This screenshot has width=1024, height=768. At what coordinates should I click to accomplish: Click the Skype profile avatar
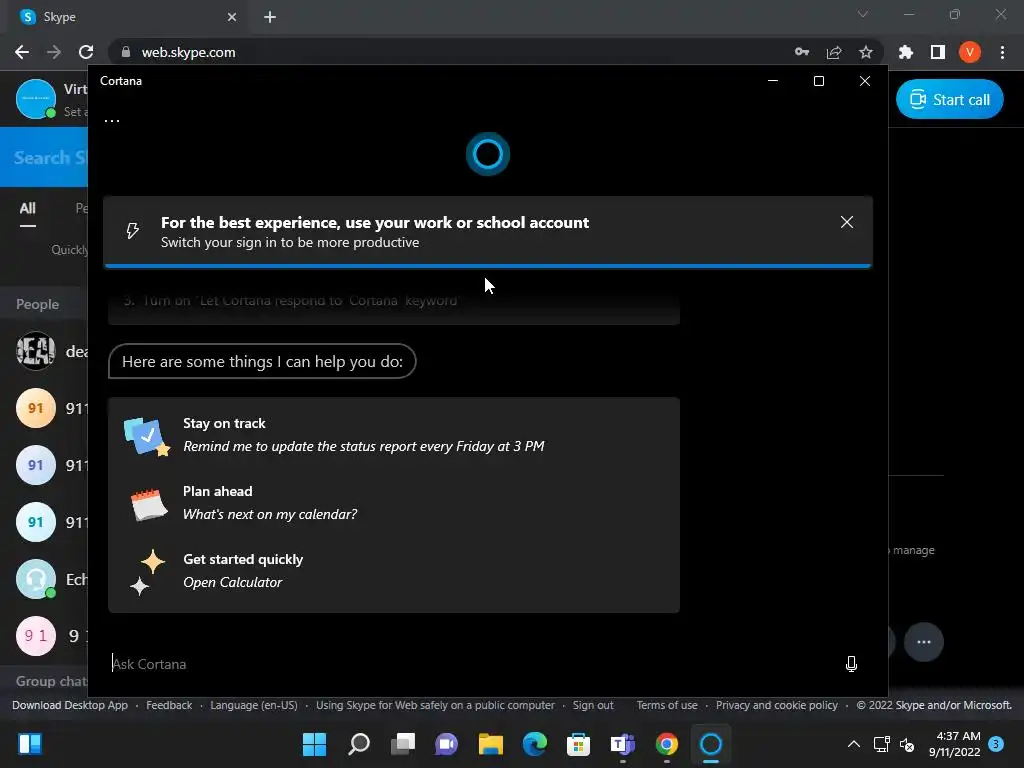(36, 99)
